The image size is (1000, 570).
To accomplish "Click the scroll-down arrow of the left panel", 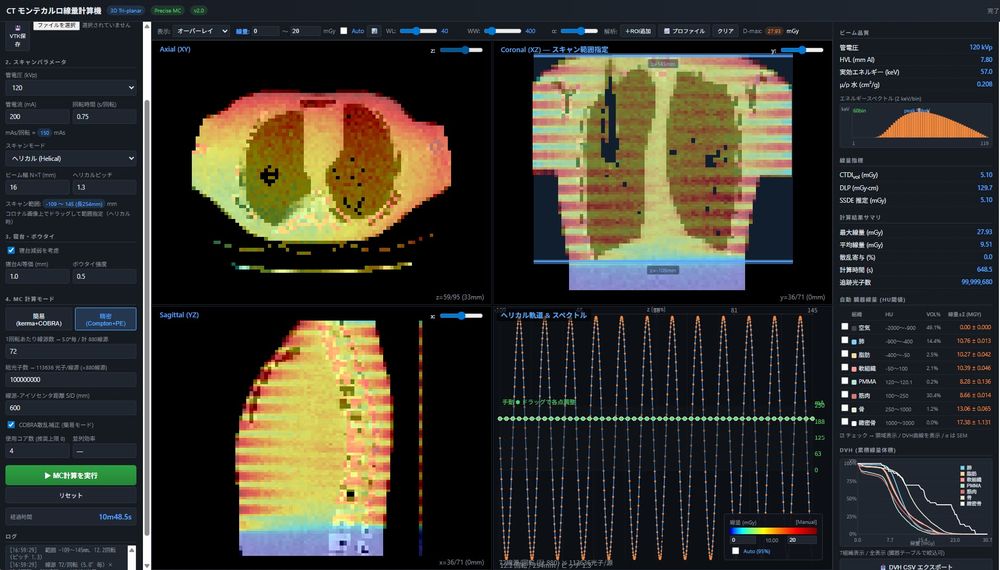I will click(x=147, y=566).
